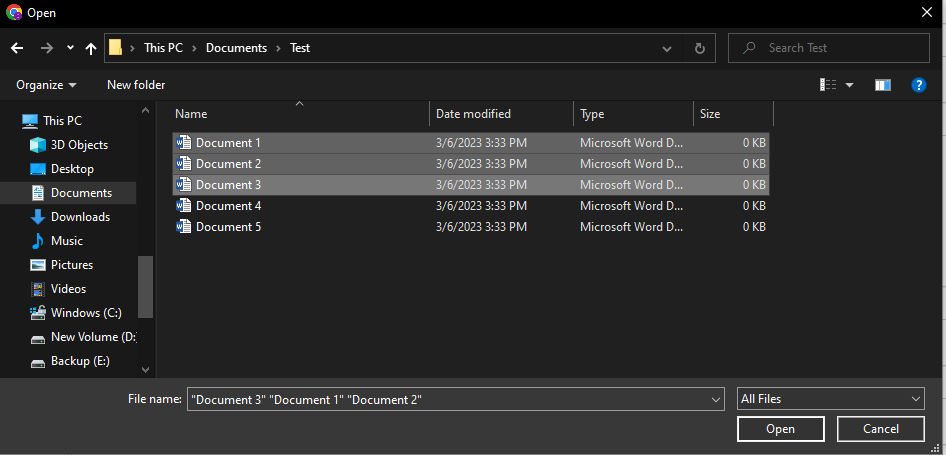946x455 pixels.
Task: Expand the recent locations dropdown arrow
Action: (70, 48)
